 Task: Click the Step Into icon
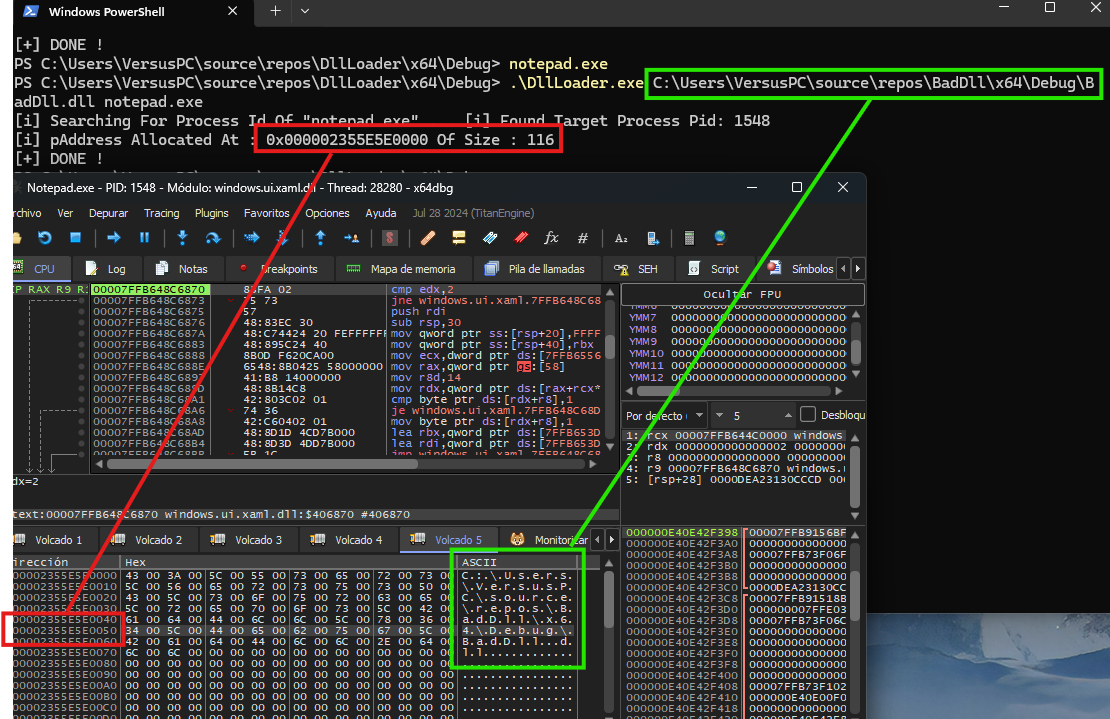click(x=182, y=238)
